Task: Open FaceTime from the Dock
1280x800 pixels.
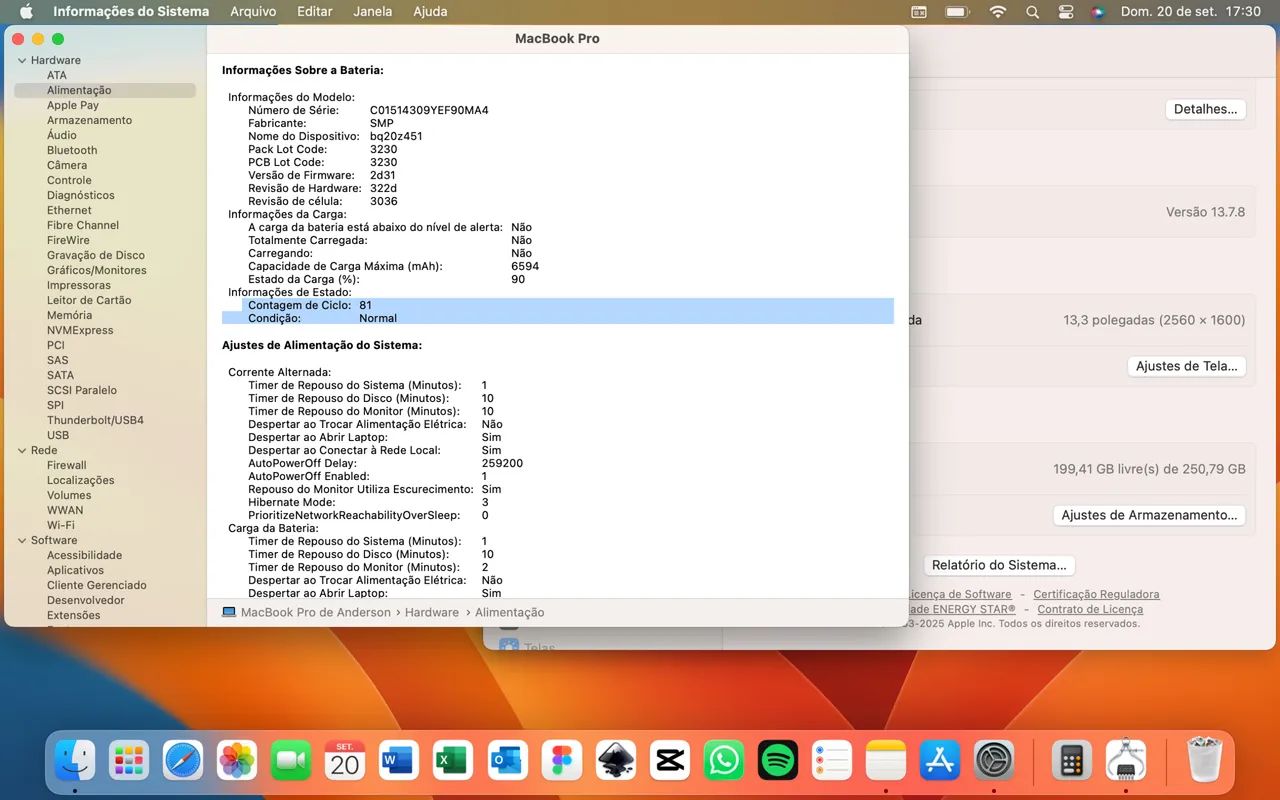Action: click(291, 761)
